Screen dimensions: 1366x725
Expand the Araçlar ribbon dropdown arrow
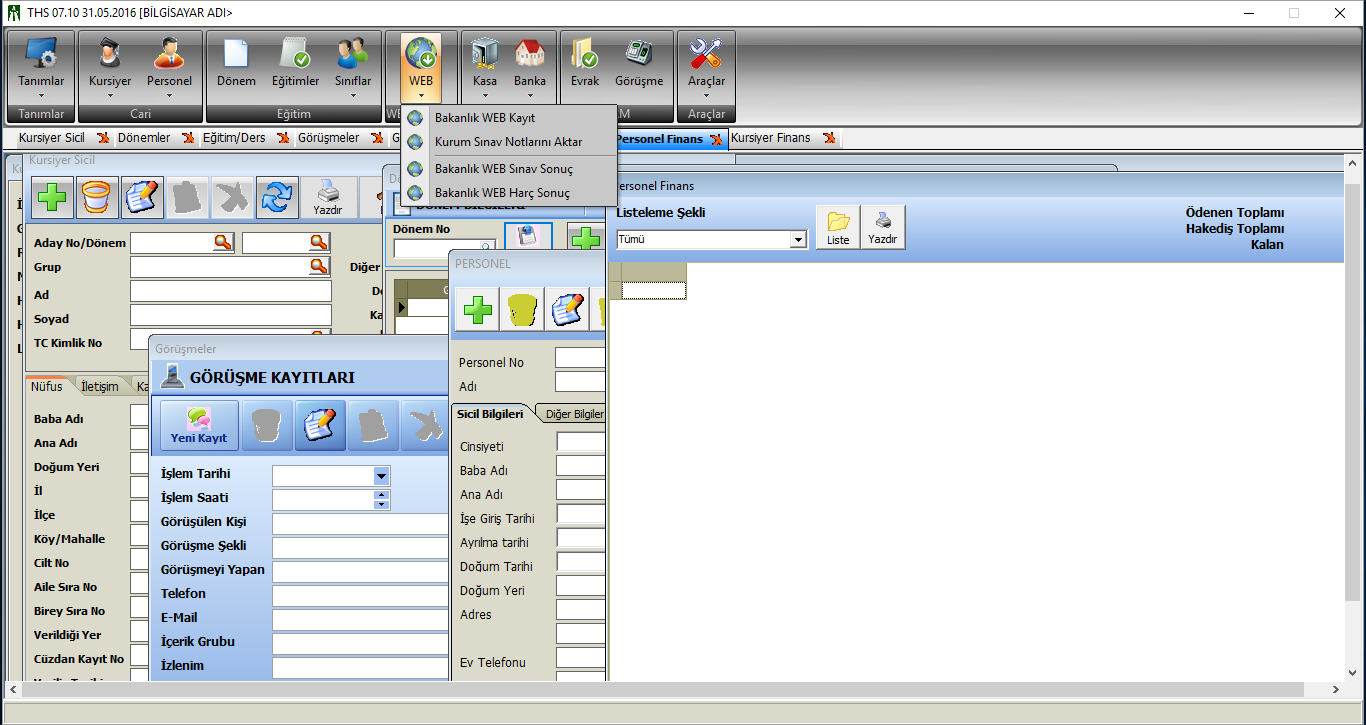tap(706, 97)
